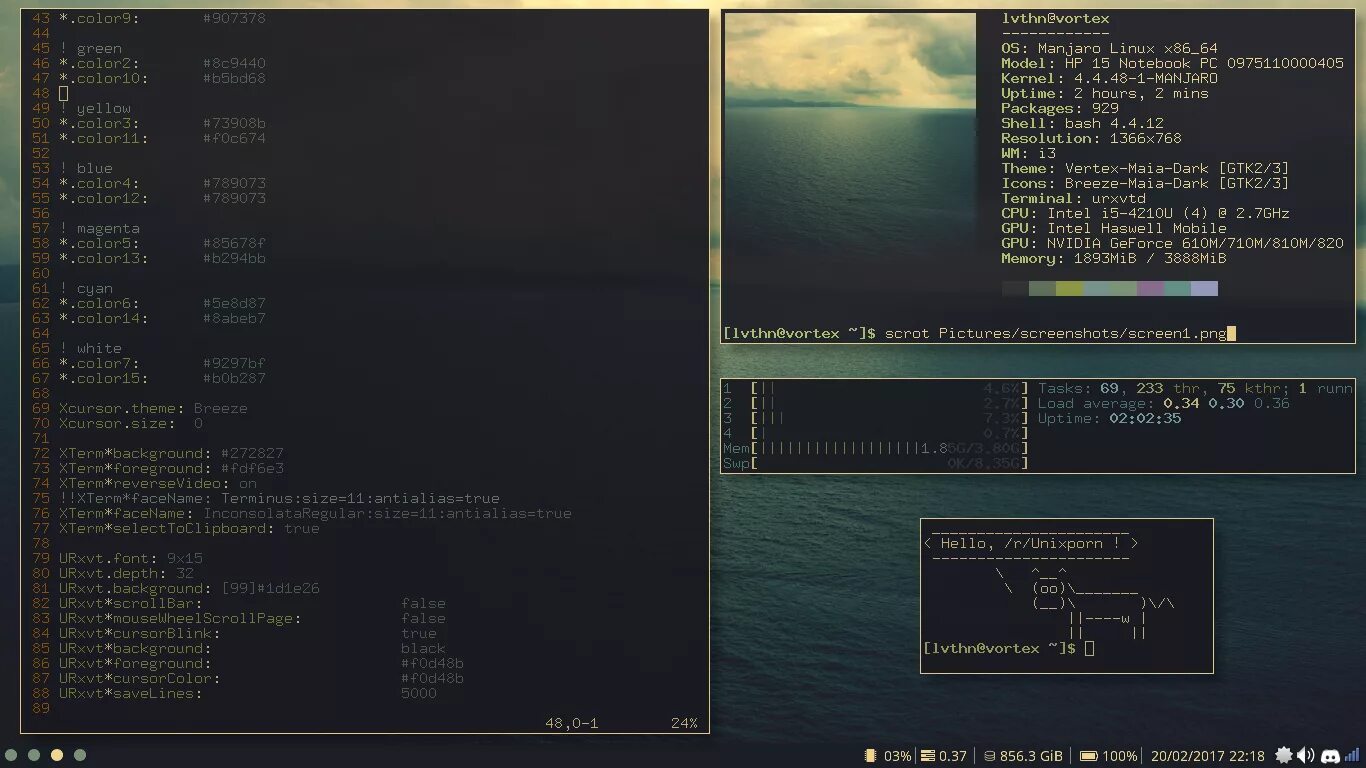Click the yellow color block in neofetch palette

(x=1069, y=289)
